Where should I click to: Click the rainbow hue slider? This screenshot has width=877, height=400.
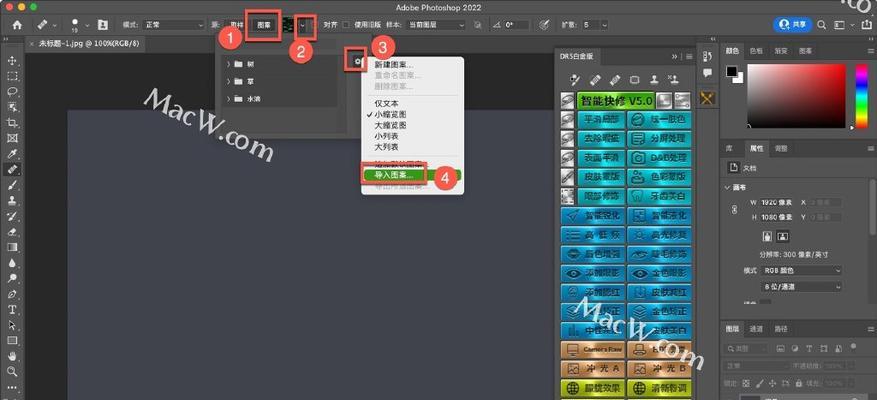(x=862, y=96)
